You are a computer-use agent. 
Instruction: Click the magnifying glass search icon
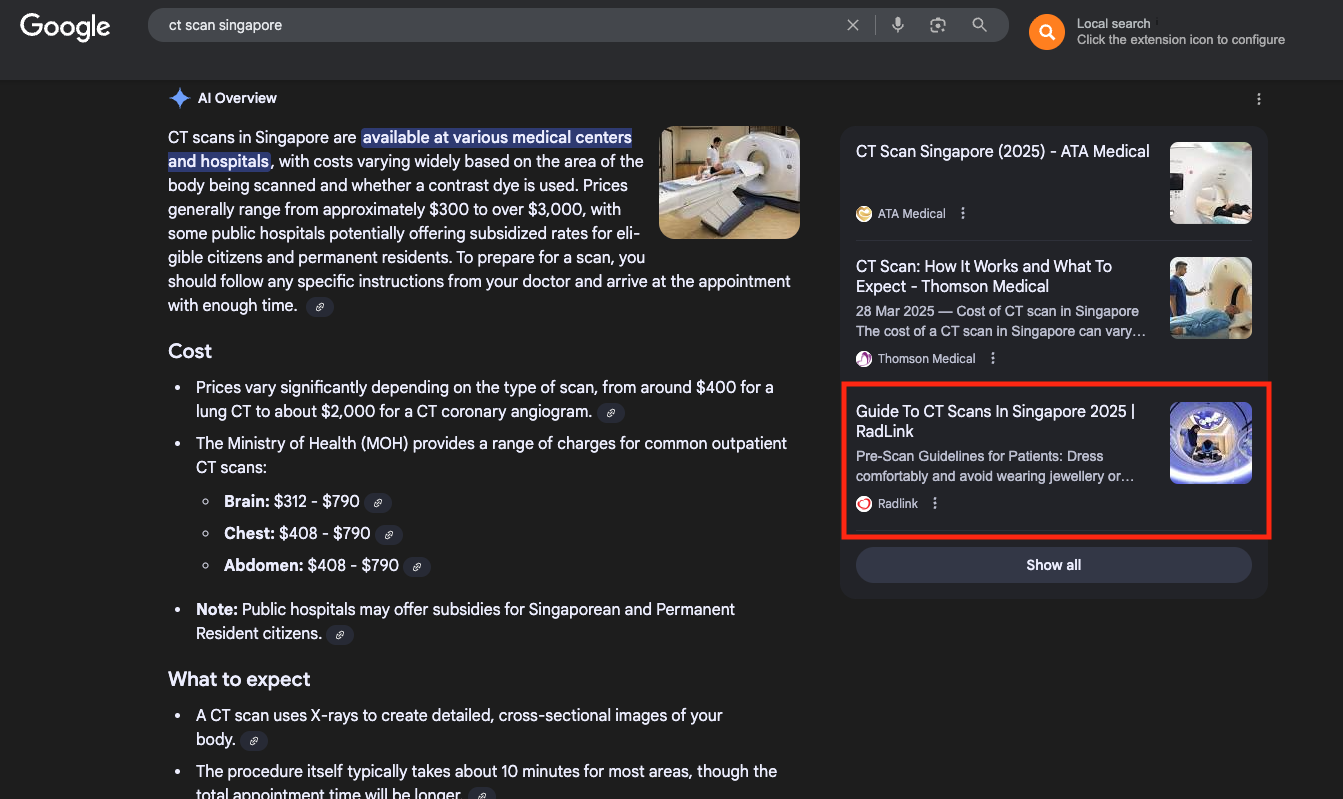pyautogui.click(x=980, y=25)
